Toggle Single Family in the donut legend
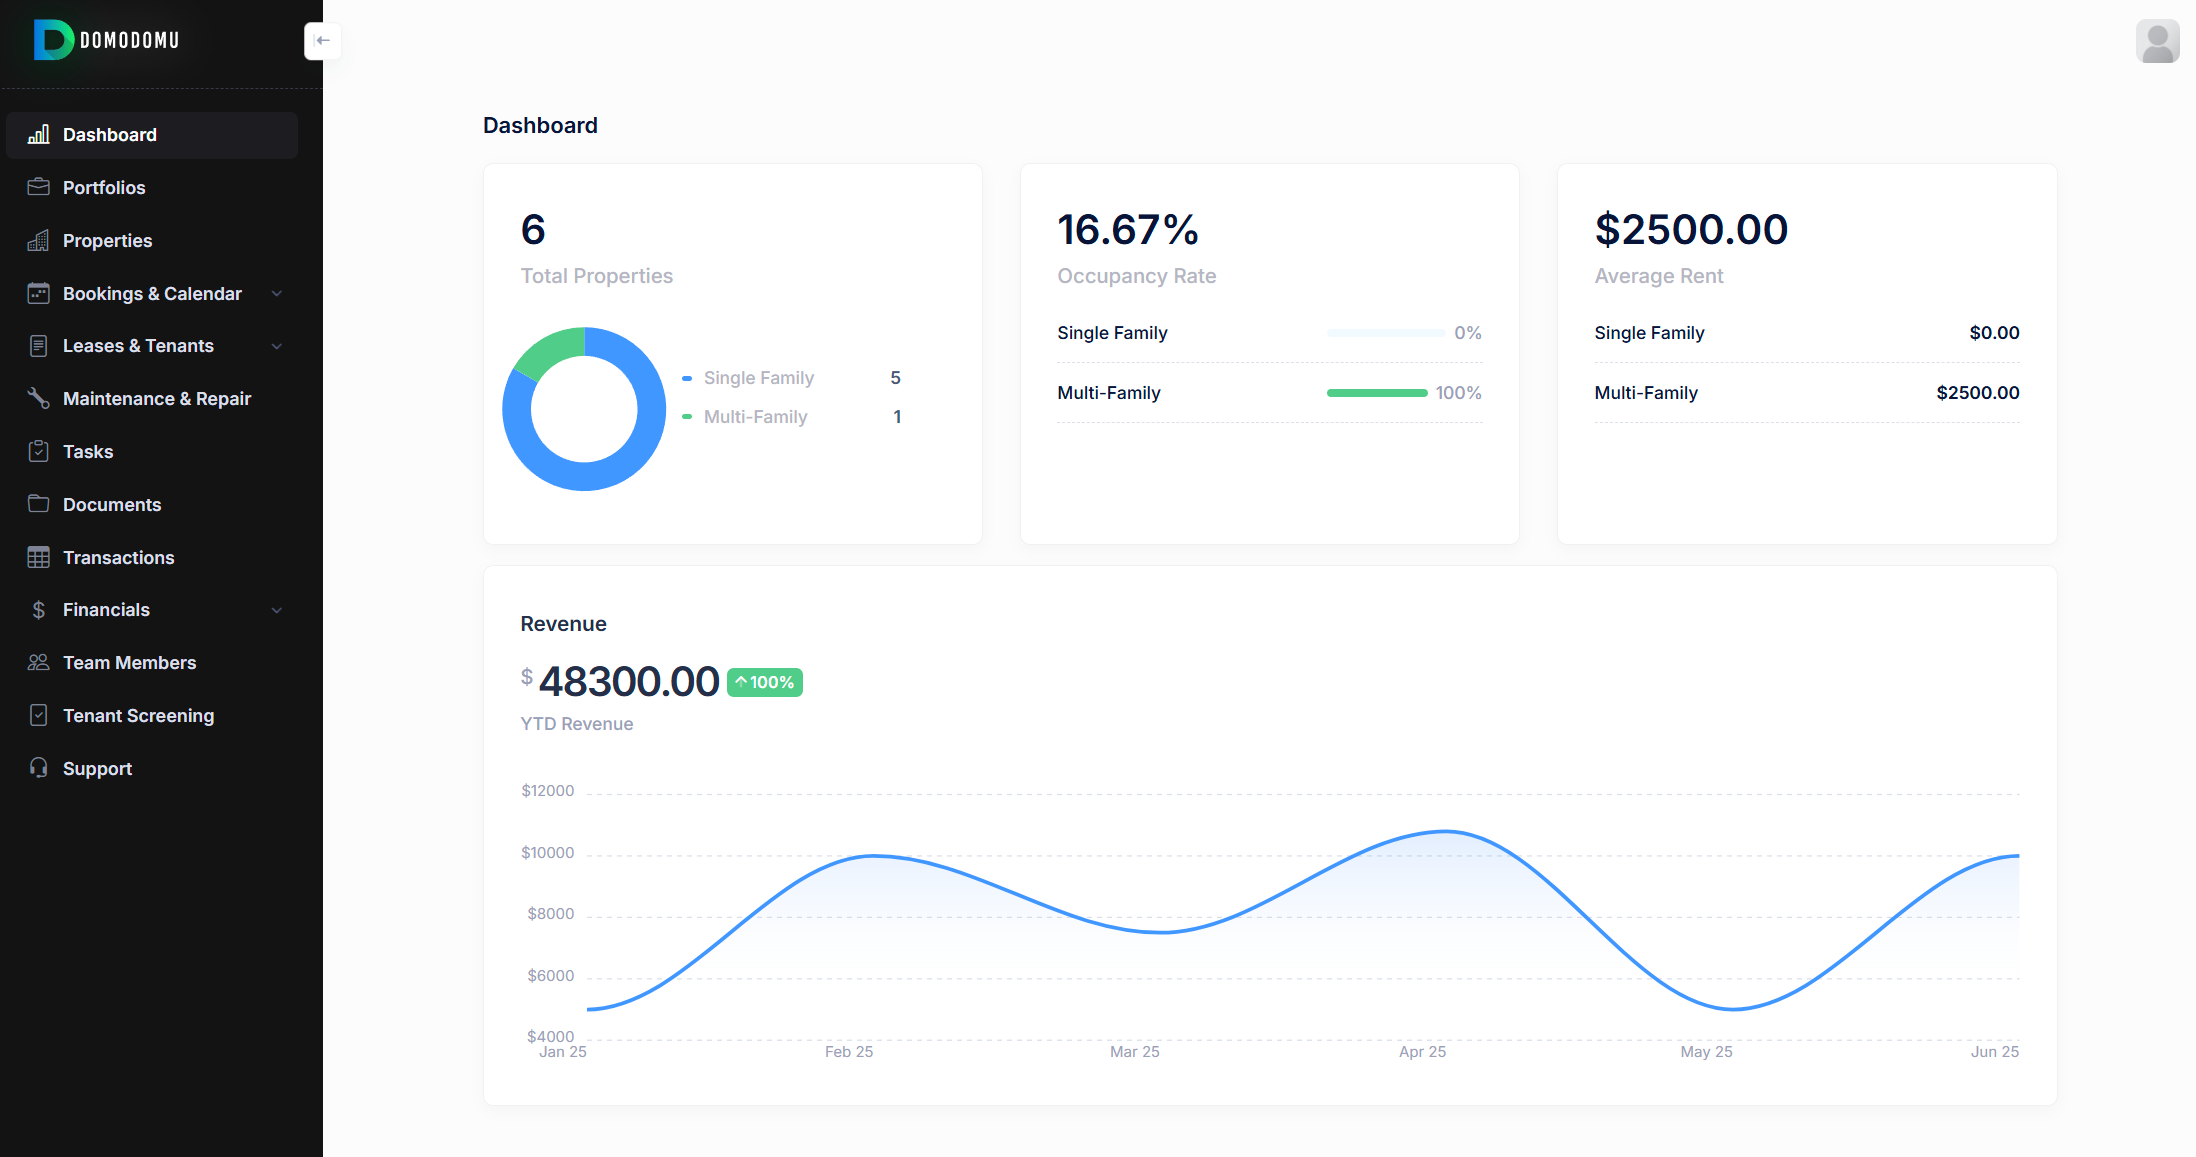Screen dimensions: 2196x1157 759,377
